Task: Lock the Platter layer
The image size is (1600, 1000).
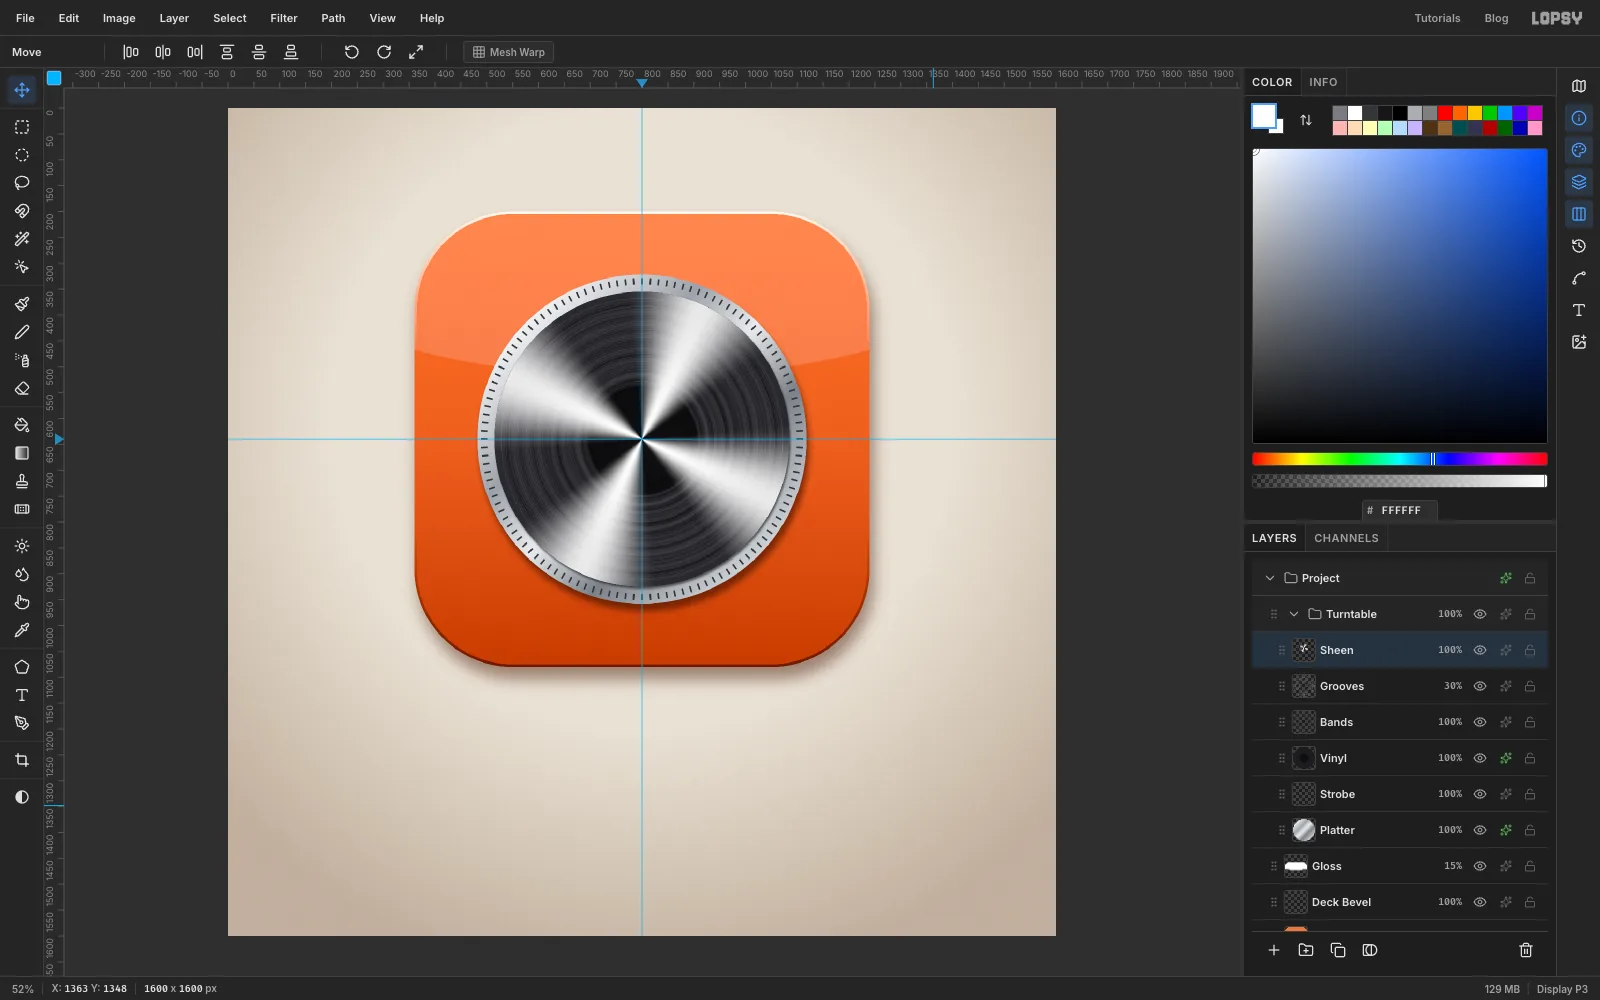Action: (x=1530, y=830)
